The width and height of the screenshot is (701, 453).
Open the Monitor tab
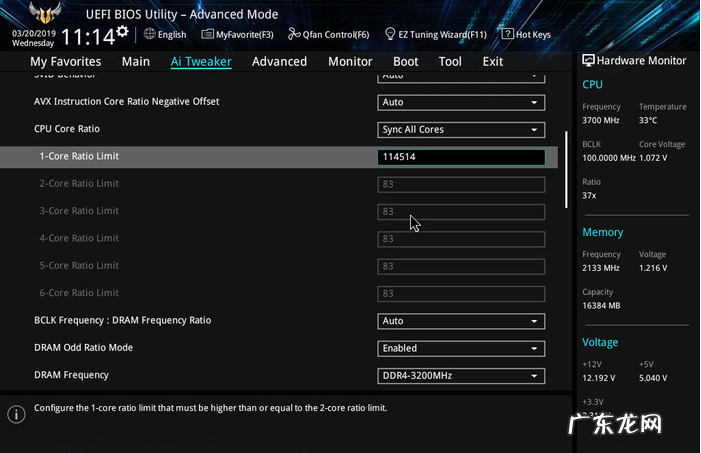[x=350, y=61]
